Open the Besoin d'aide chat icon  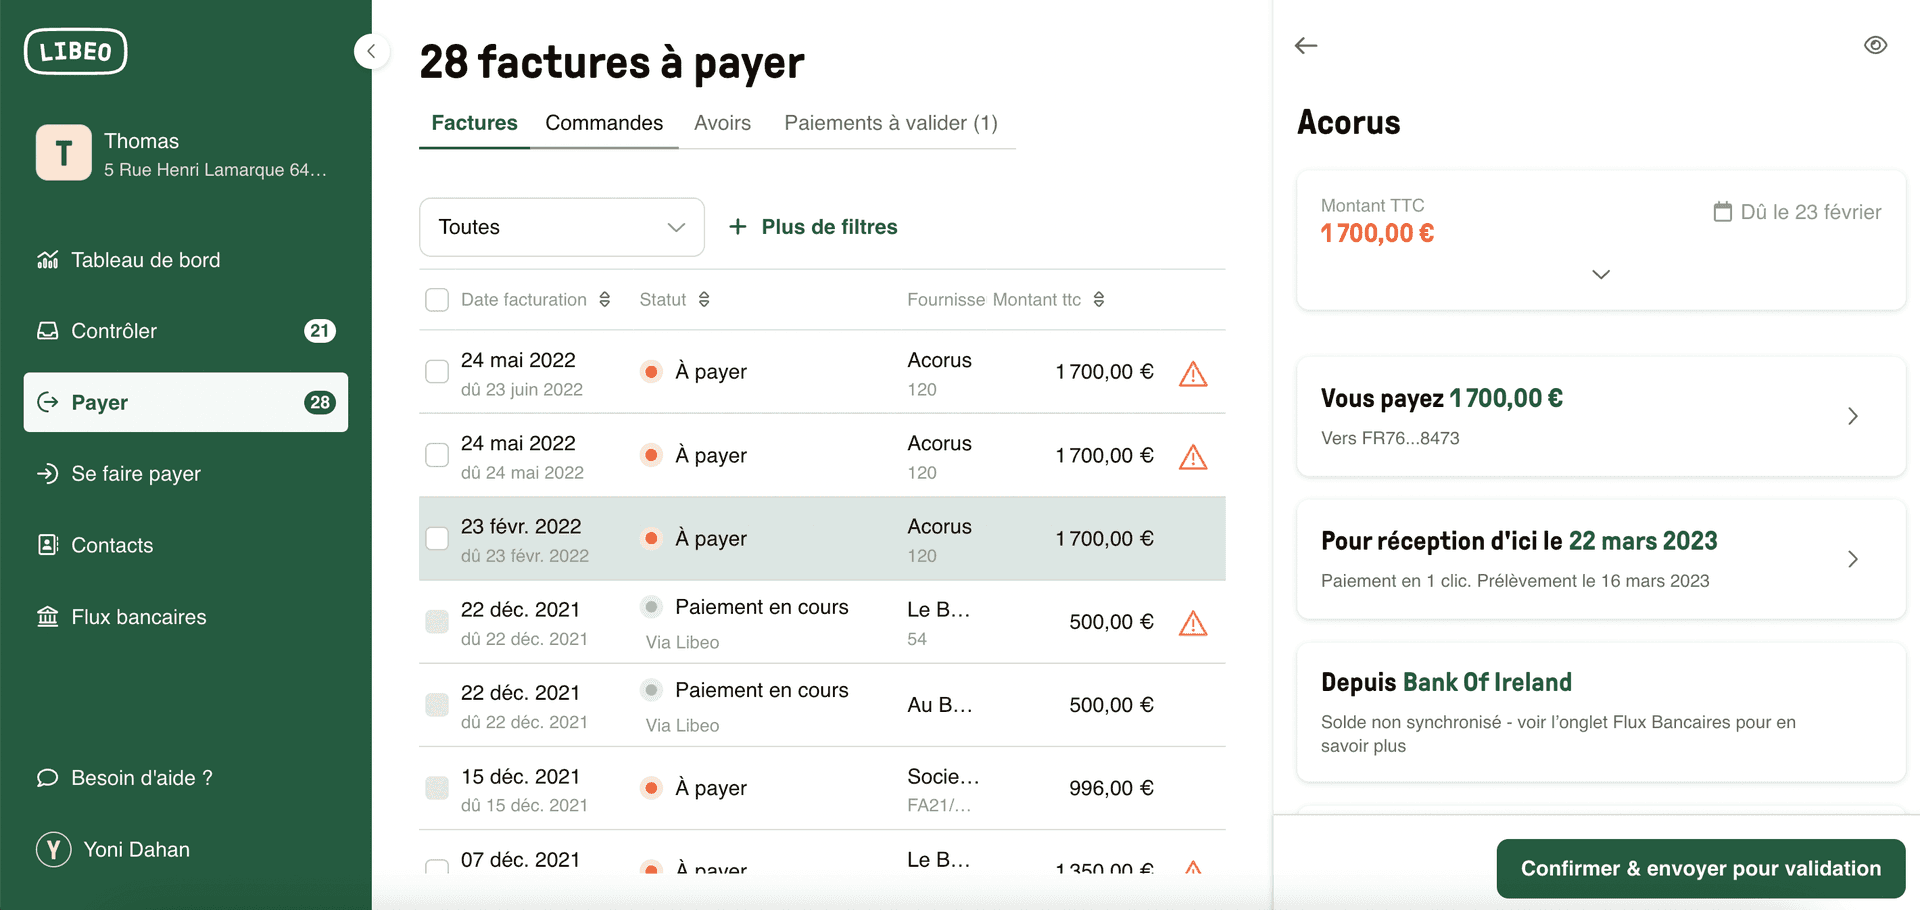(x=47, y=778)
